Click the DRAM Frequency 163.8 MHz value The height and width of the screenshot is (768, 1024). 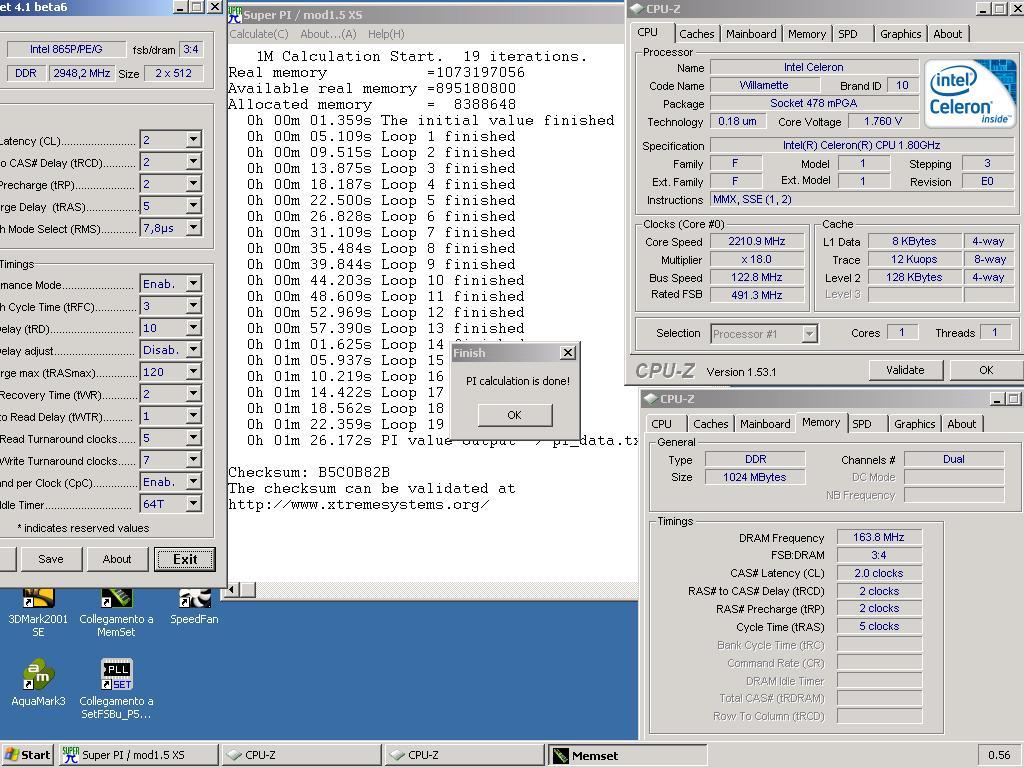coord(879,537)
